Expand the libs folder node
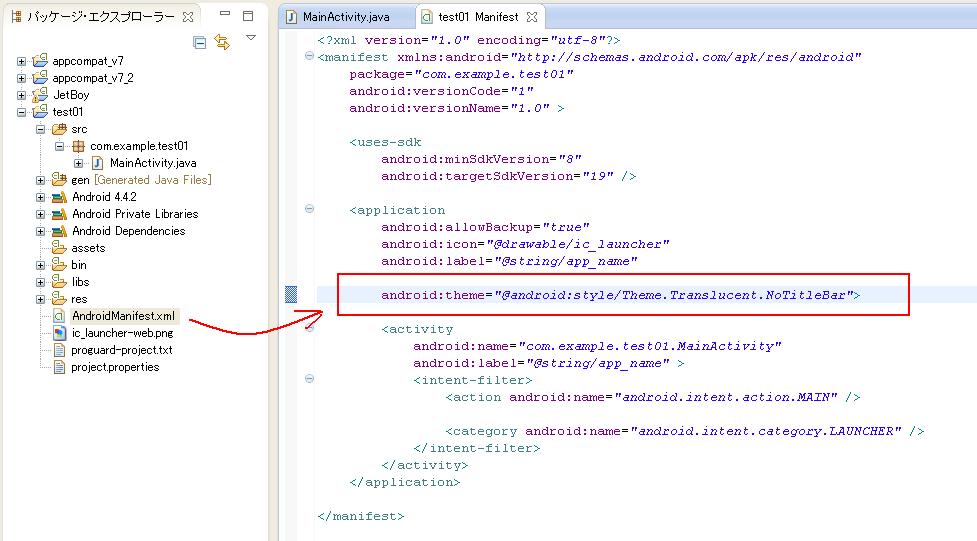The width and height of the screenshot is (977, 541). tap(41, 282)
